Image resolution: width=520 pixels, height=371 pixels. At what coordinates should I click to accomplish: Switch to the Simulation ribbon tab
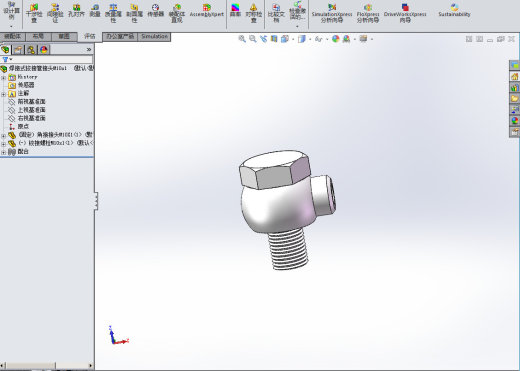click(154, 36)
